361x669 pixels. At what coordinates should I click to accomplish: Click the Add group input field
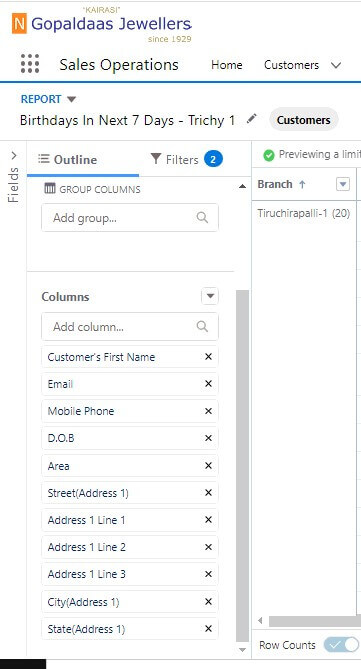click(130, 218)
